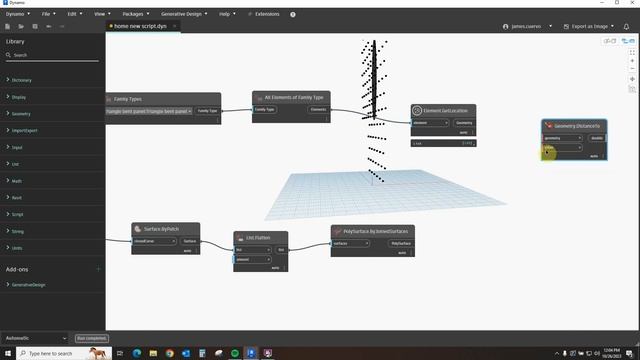Image resolution: width=640 pixels, height=360 pixels.
Task: Click the Add-ons plus icon
Action: click(x=98, y=269)
